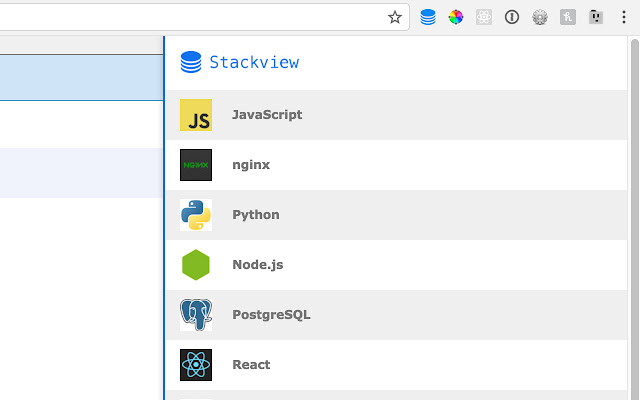Click the nginx logo icon
Viewport: 640px width, 400px height.
coord(196,165)
